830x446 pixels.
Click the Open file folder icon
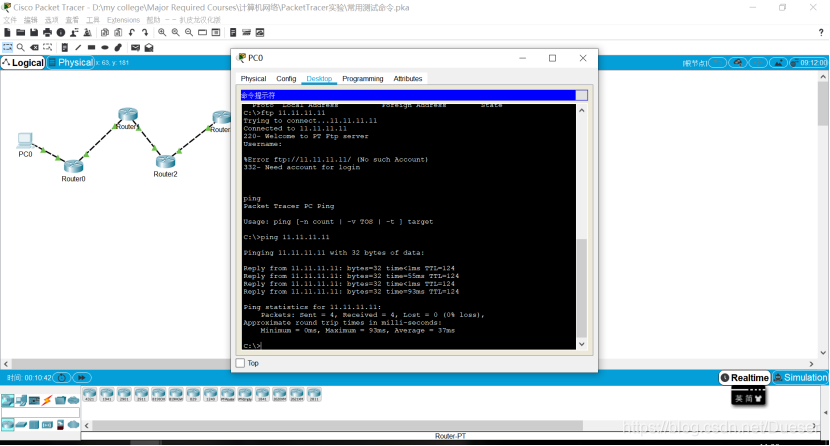(21, 33)
